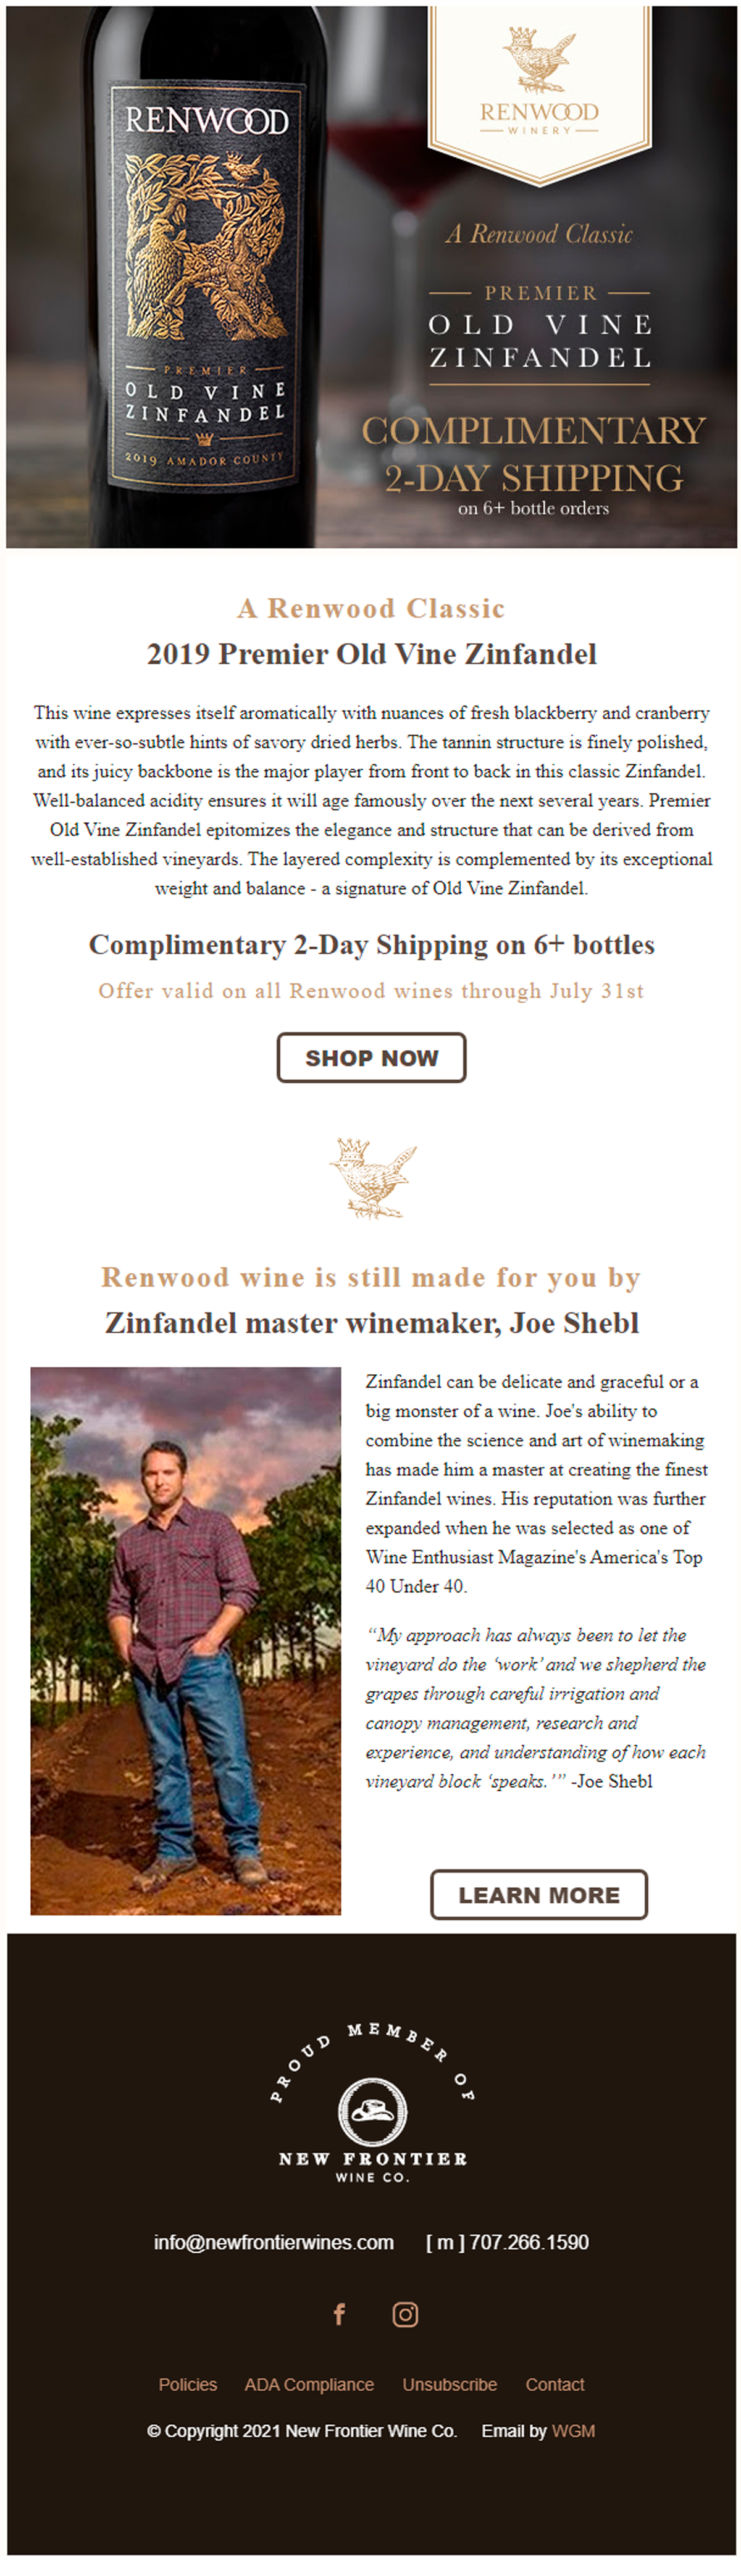Click the crowned bird icon below Shop Now
Screen dimensions: 741x2560
click(x=372, y=1177)
